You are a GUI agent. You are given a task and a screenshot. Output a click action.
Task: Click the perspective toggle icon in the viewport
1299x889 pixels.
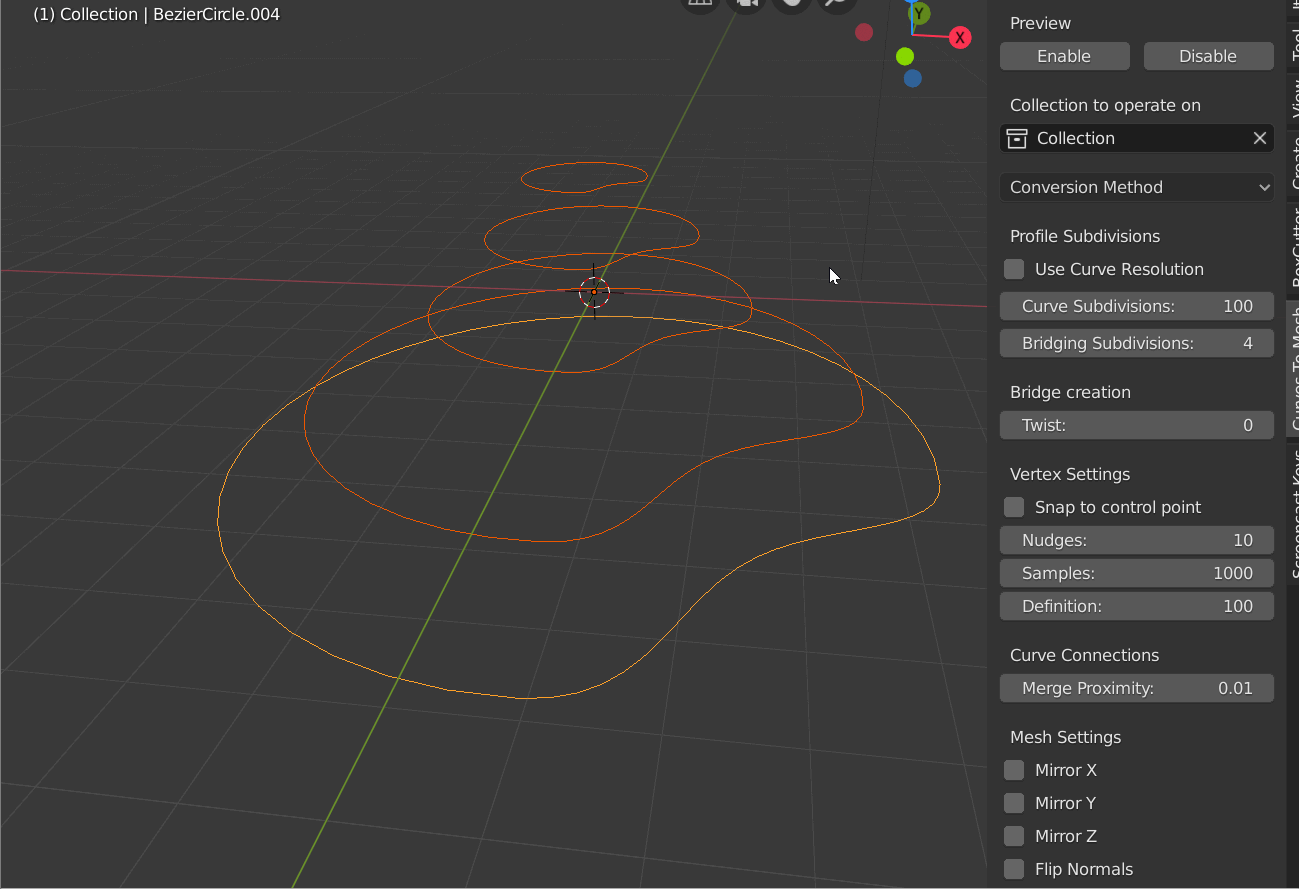click(x=700, y=5)
